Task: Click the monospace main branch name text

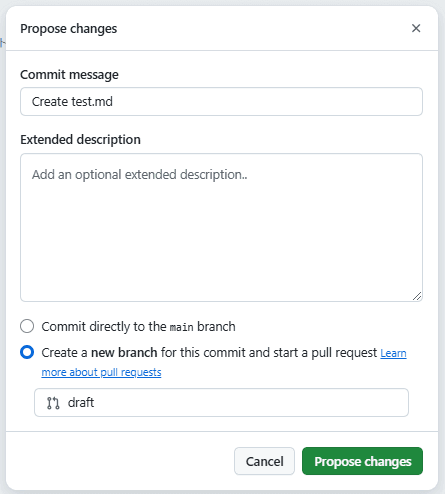Action: pos(181,327)
